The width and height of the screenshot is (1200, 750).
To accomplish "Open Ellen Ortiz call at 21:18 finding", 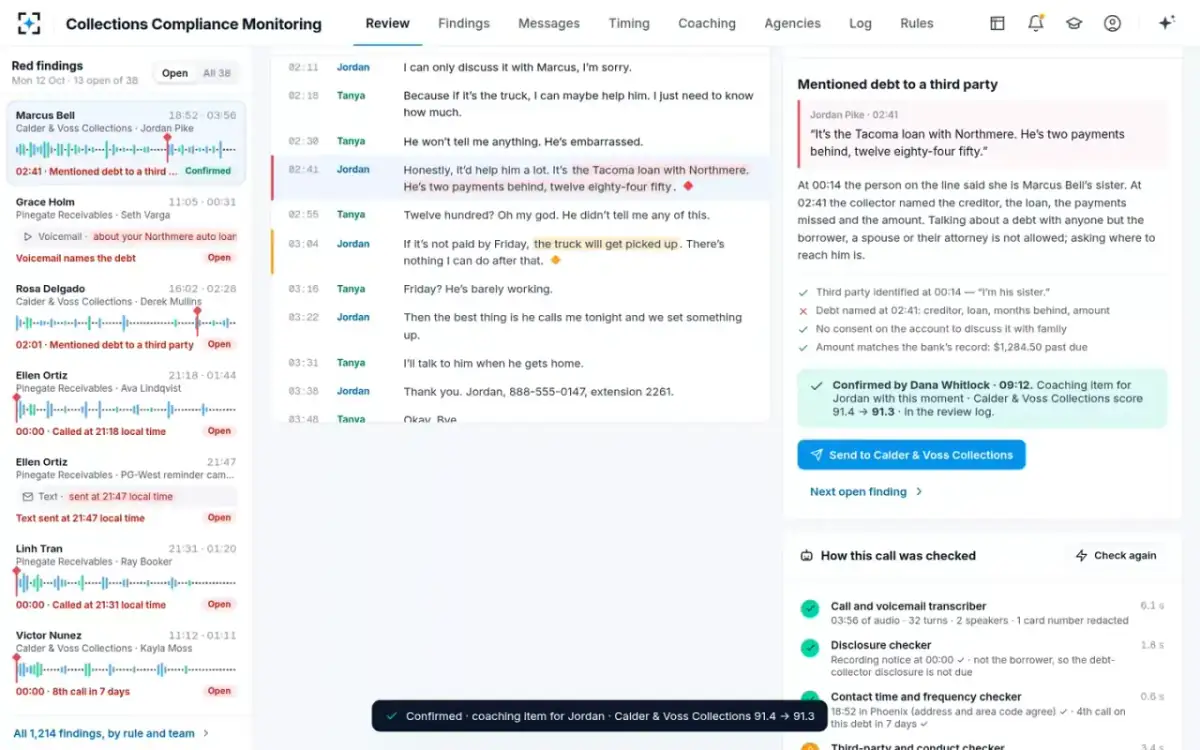I will coord(126,404).
